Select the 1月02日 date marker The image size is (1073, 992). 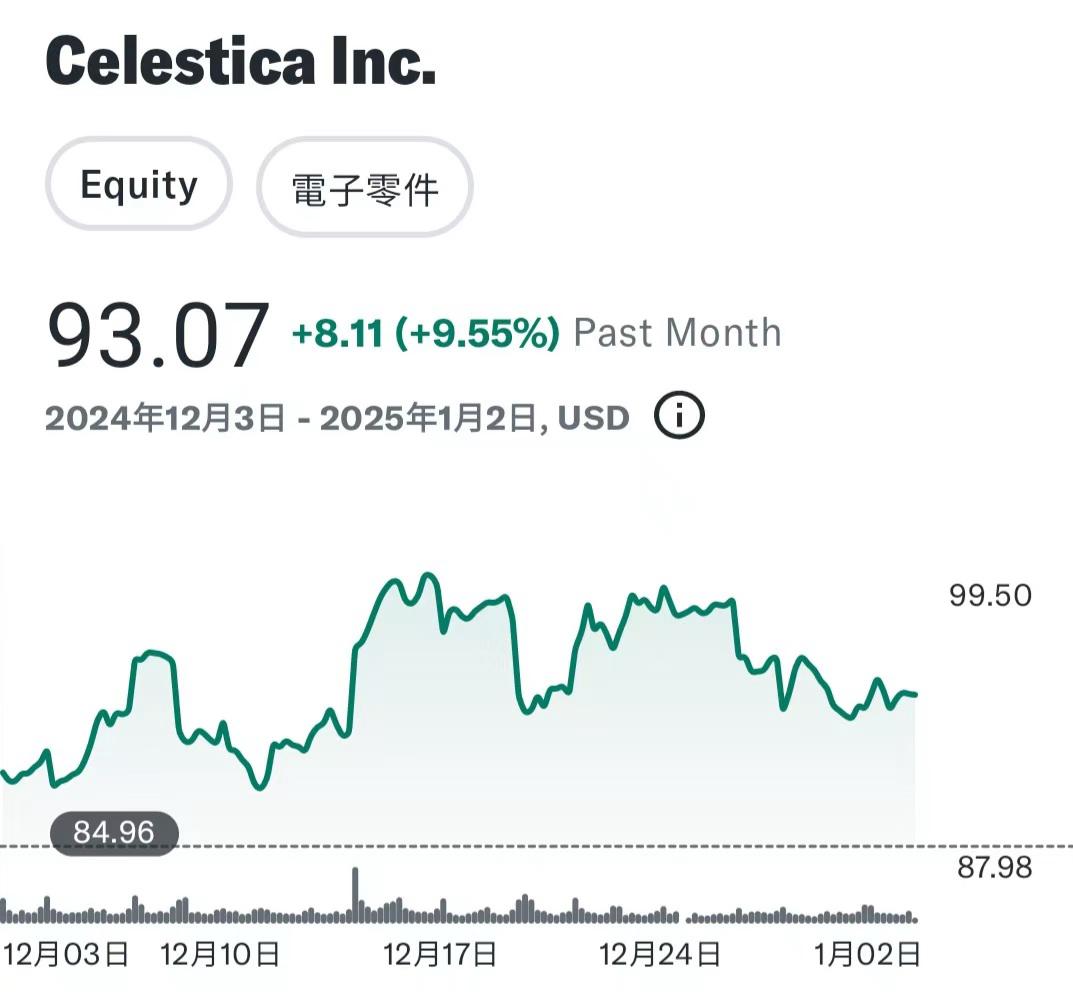(x=868, y=954)
